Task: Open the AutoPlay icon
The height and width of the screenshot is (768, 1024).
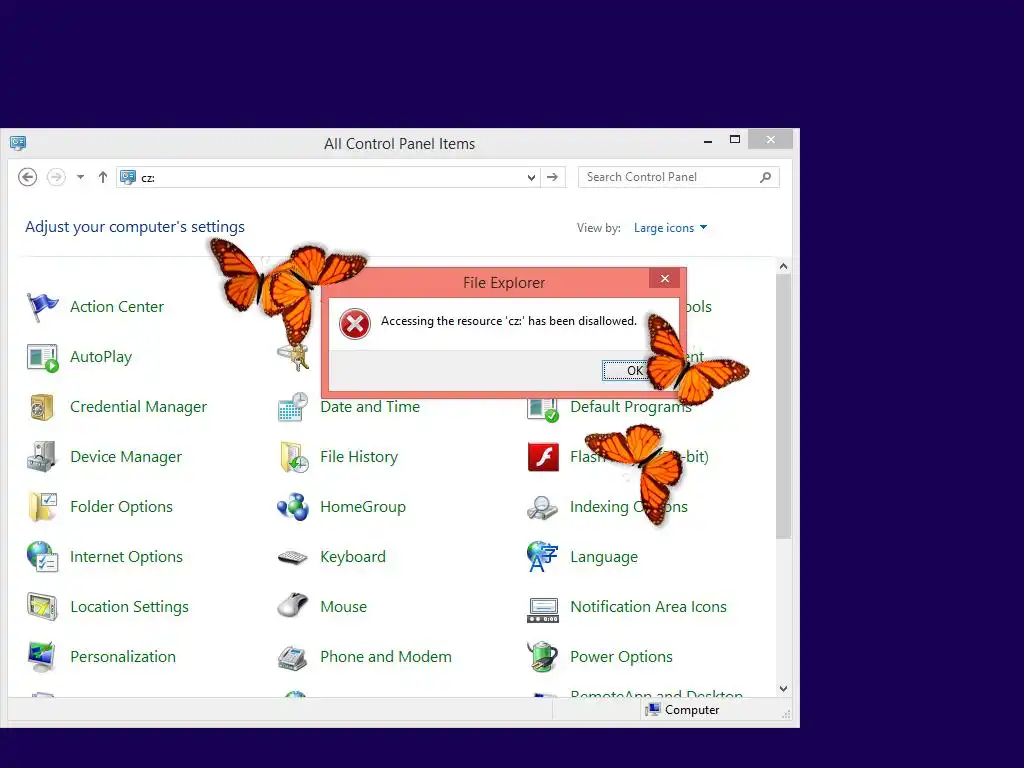Action: click(42, 357)
